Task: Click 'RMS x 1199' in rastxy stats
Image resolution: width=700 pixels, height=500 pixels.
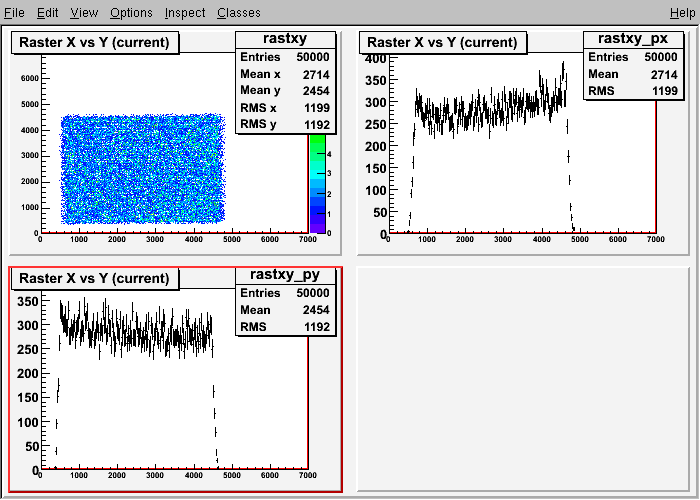Action: click(285, 108)
